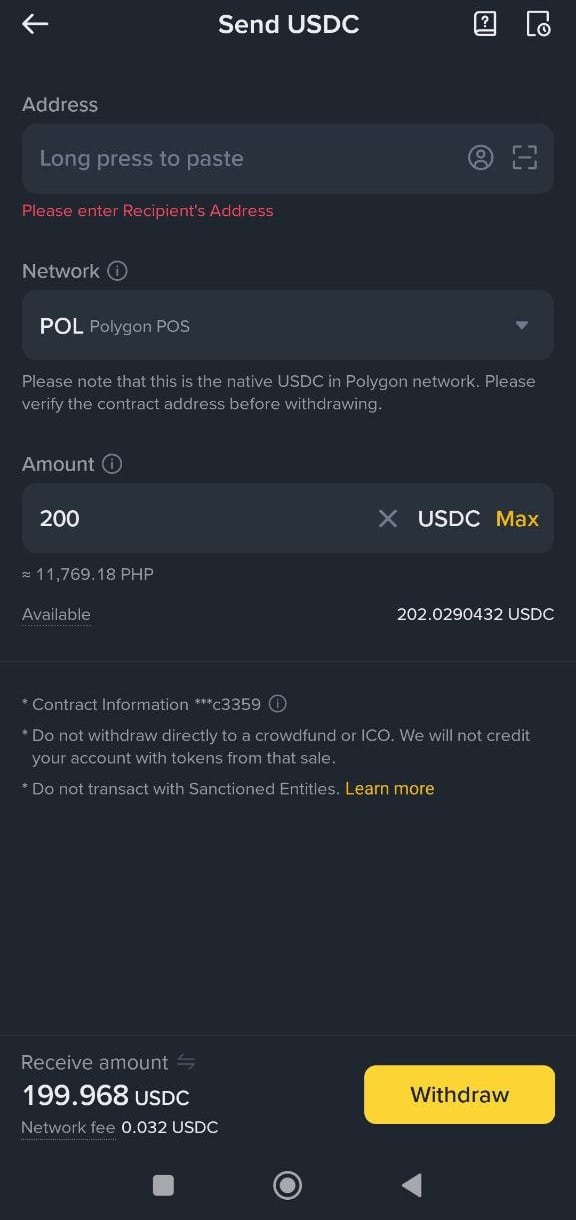Tap the back arrow to exit Send USDC
The image size is (576, 1220).
[34, 24]
